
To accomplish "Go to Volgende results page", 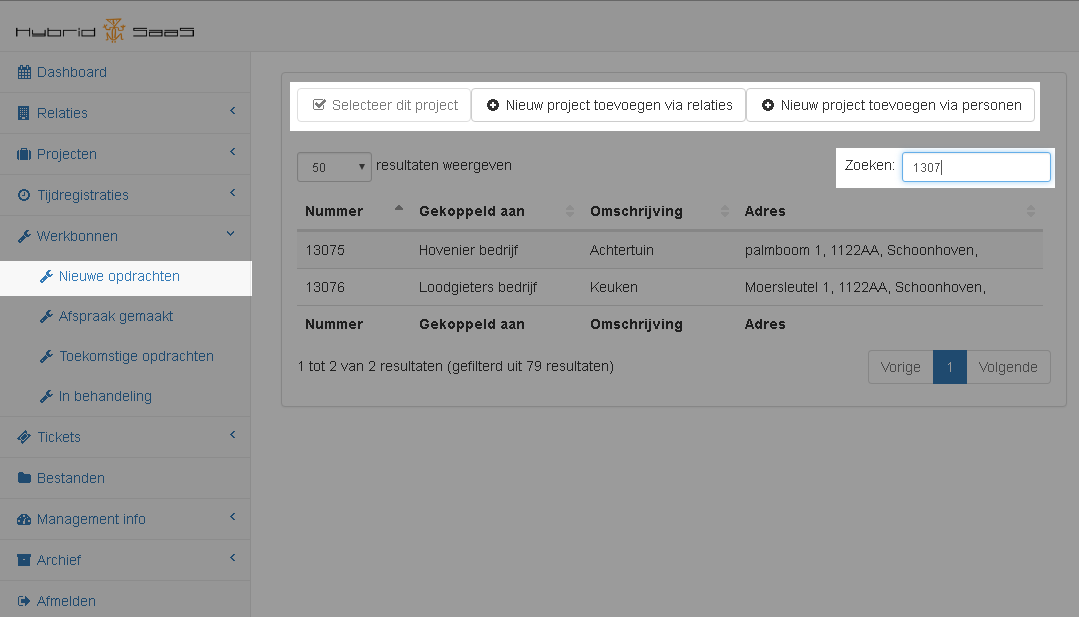I will point(1008,367).
